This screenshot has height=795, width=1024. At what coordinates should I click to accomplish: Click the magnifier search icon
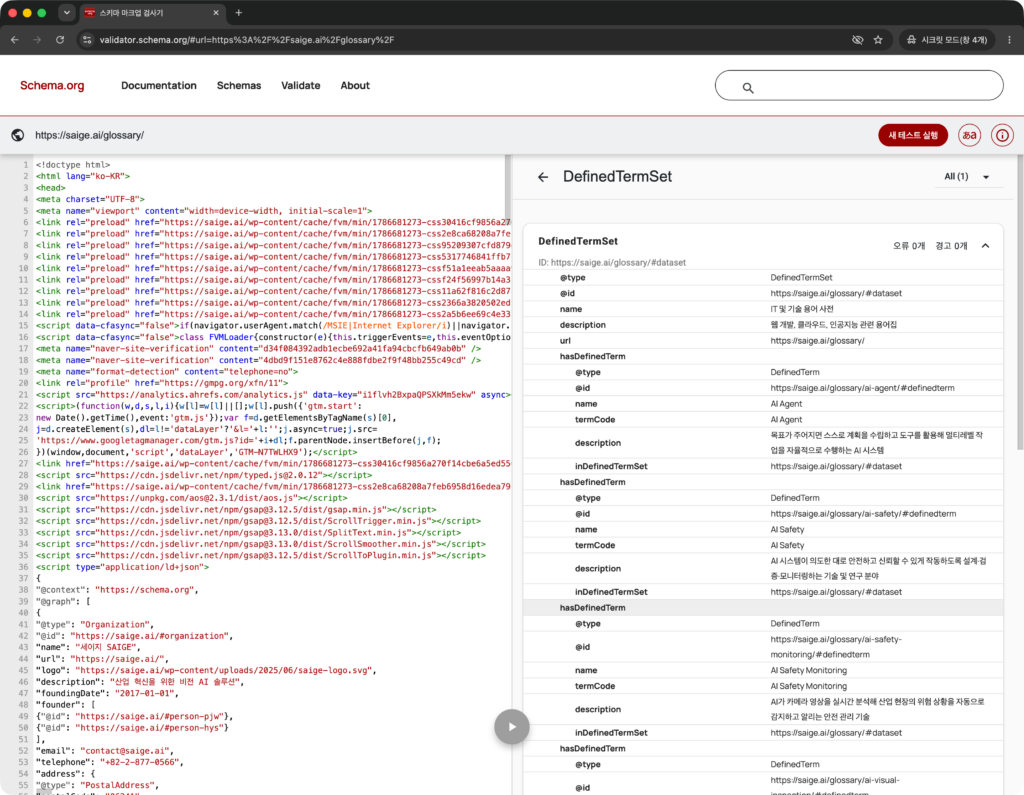coord(748,88)
